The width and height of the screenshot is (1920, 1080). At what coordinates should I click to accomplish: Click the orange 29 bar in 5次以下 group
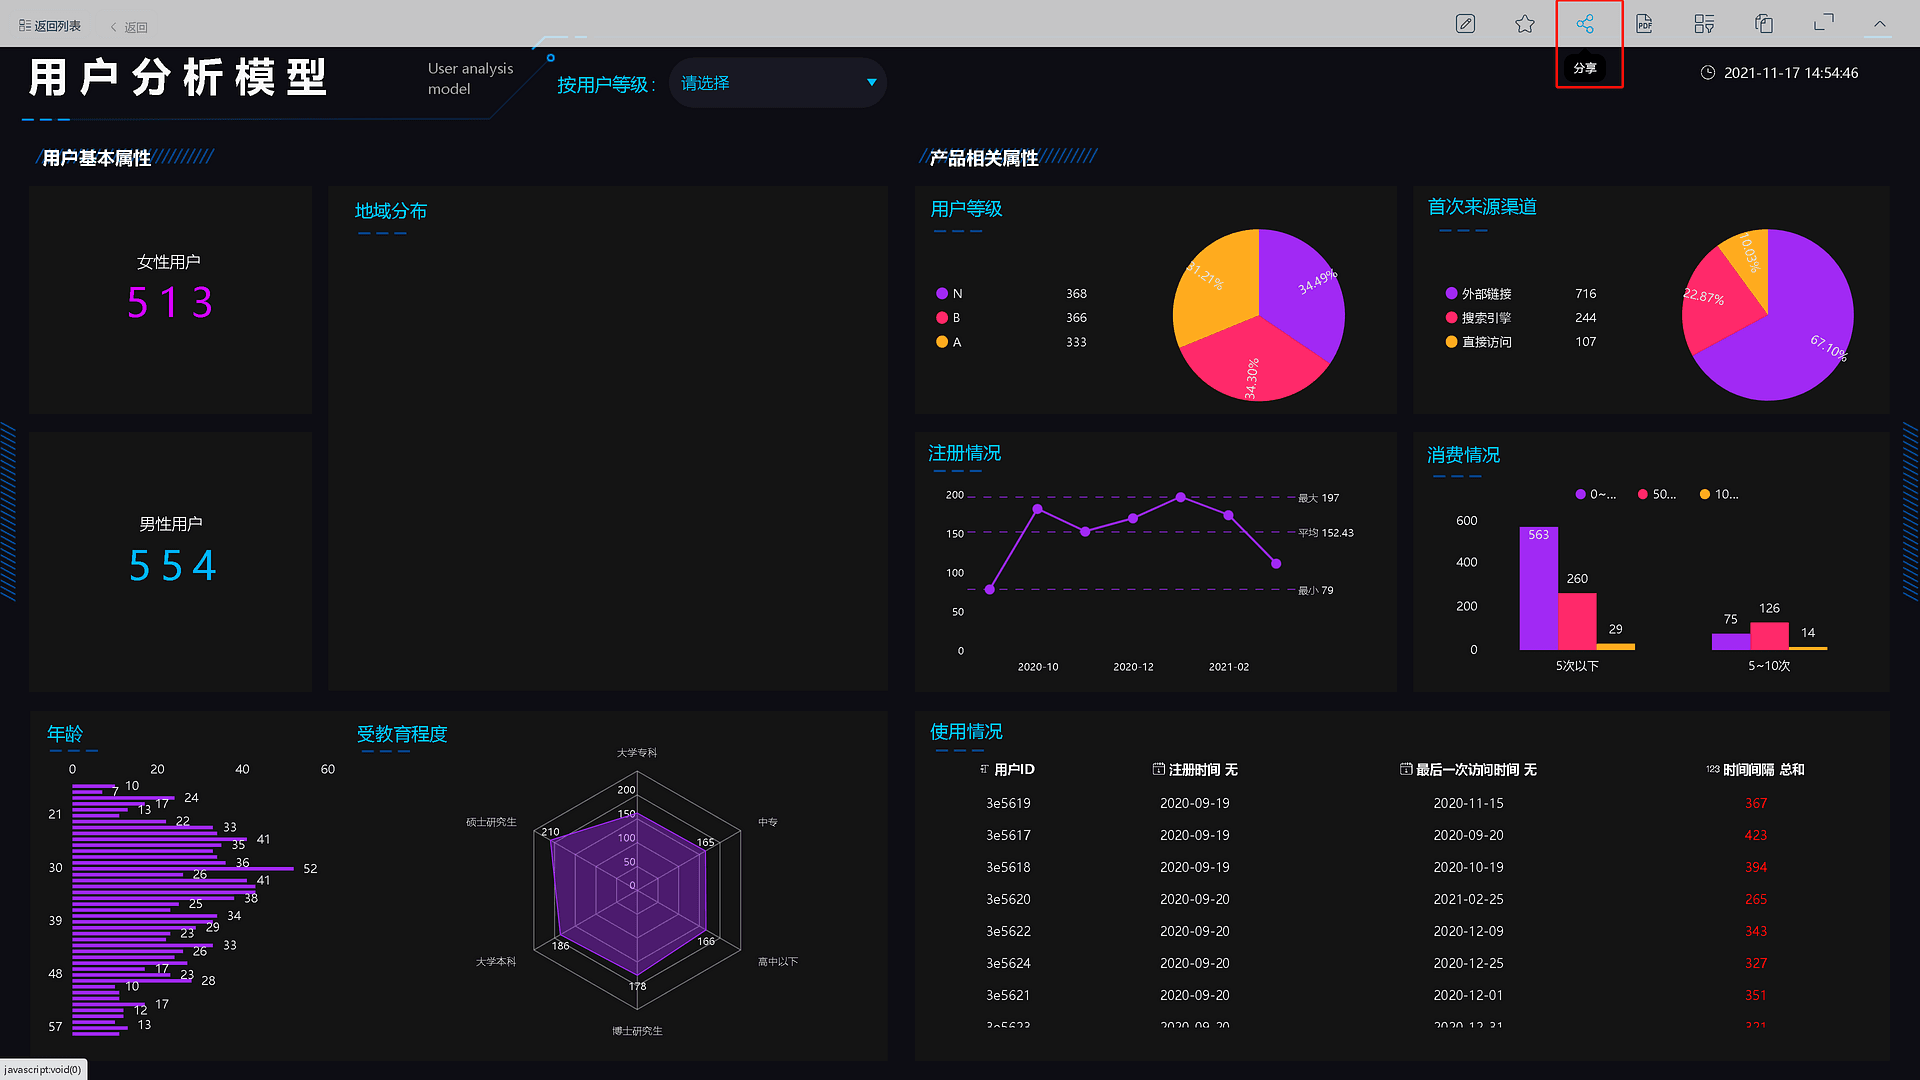pos(1615,646)
